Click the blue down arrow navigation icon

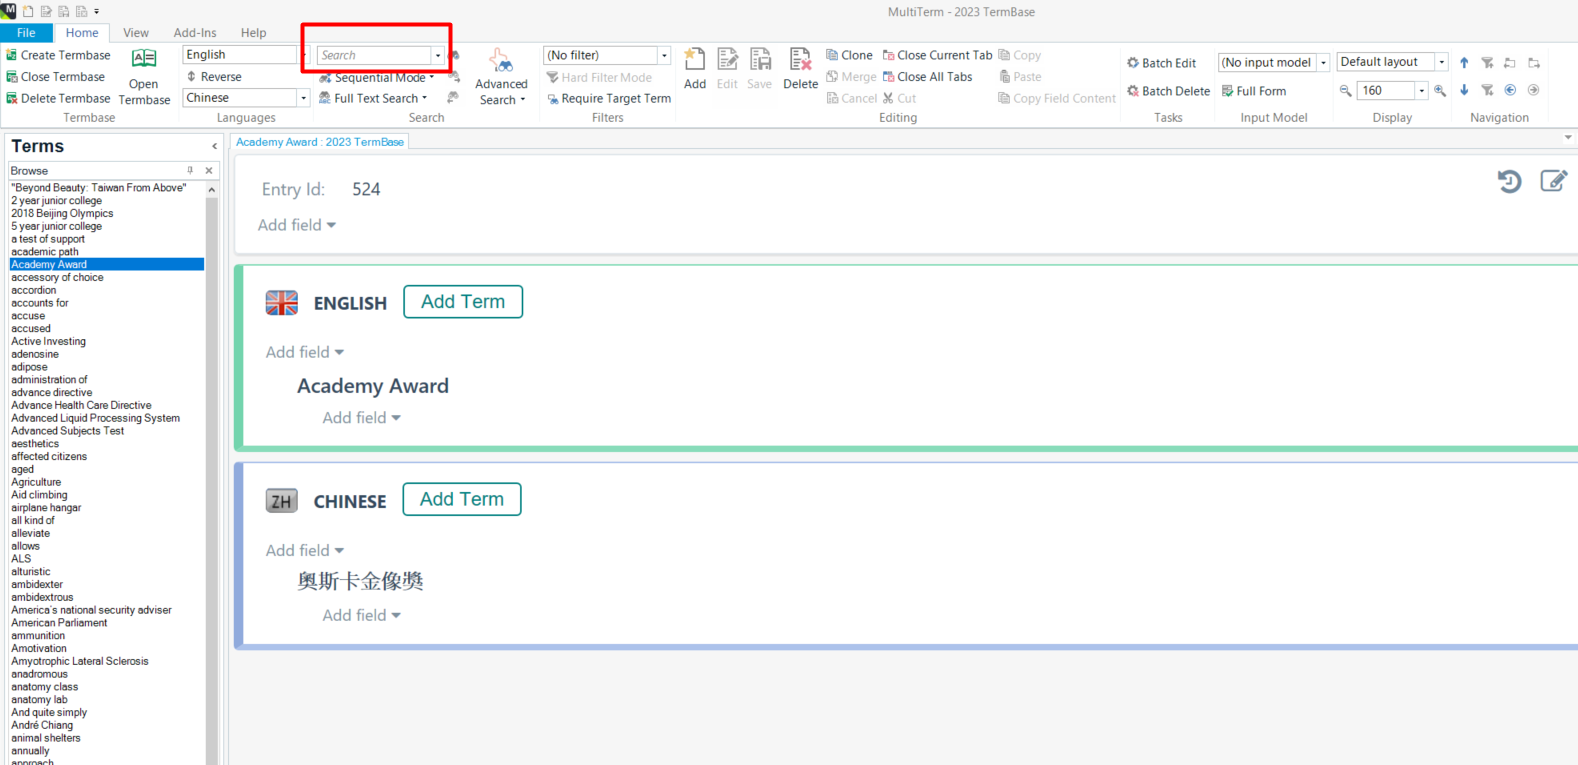tap(1464, 90)
